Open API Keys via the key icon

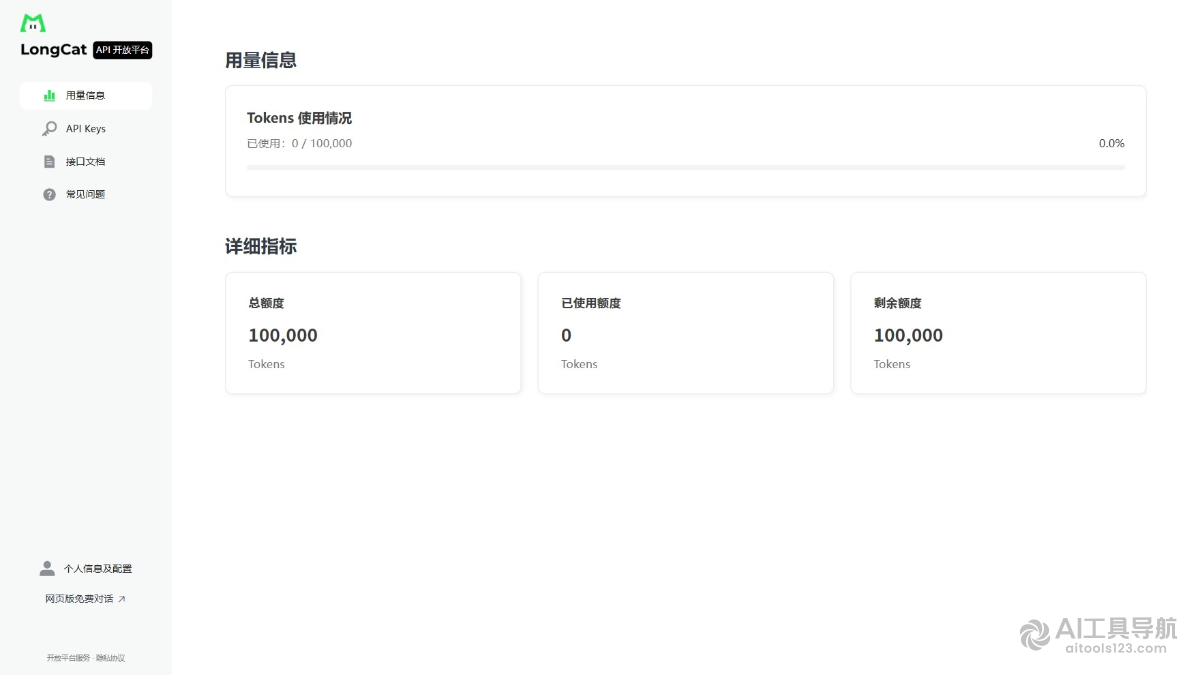tap(49, 129)
